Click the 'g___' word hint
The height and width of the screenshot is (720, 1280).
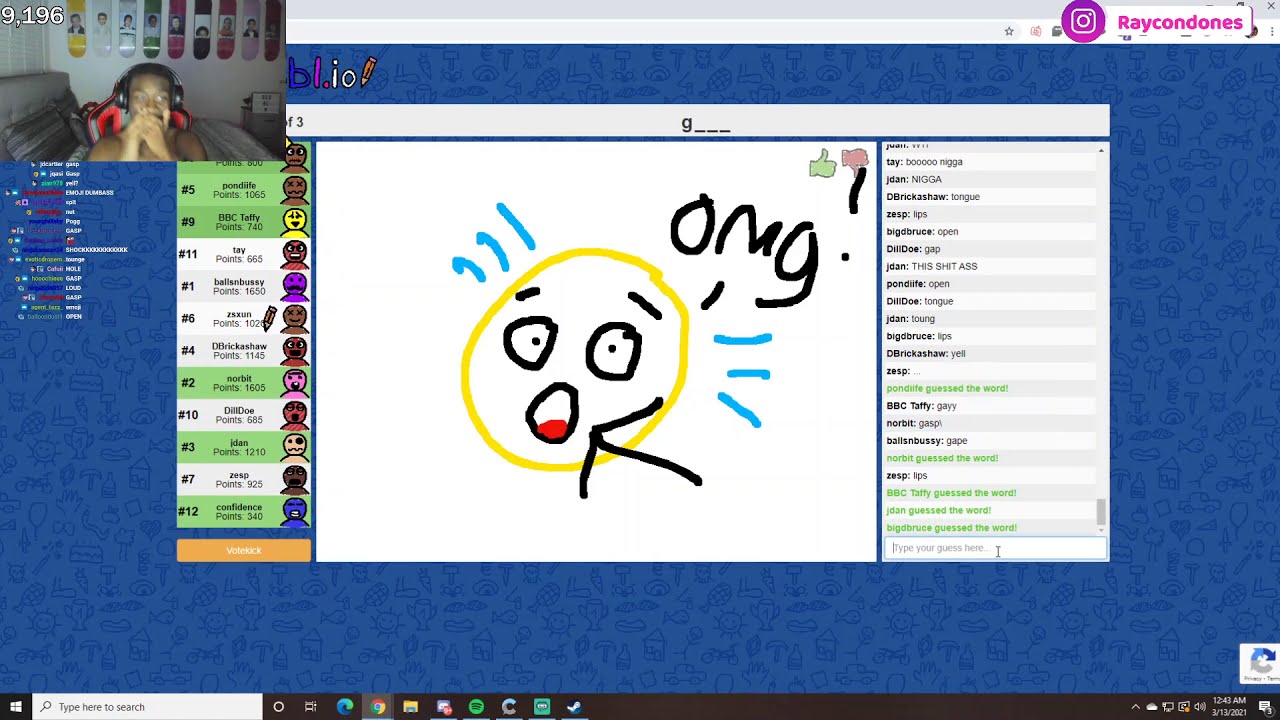(x=706, y=123)
